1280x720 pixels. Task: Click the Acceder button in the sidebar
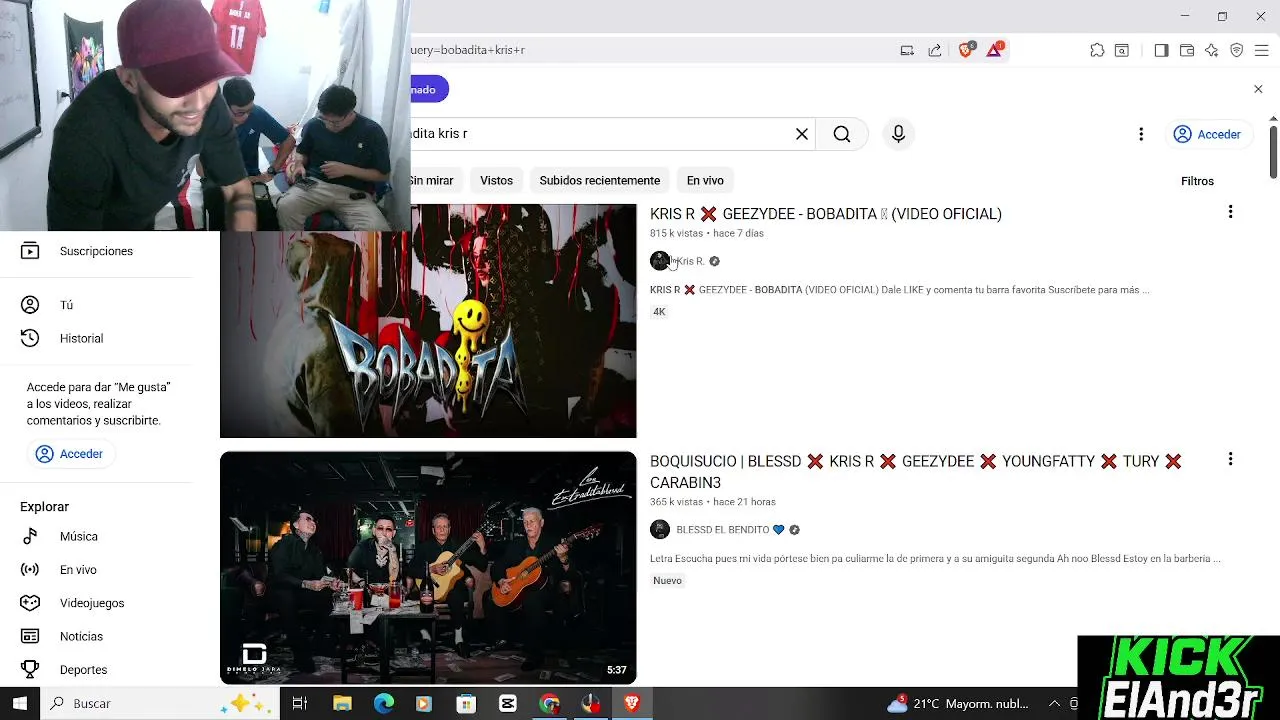tap(70, 454)
